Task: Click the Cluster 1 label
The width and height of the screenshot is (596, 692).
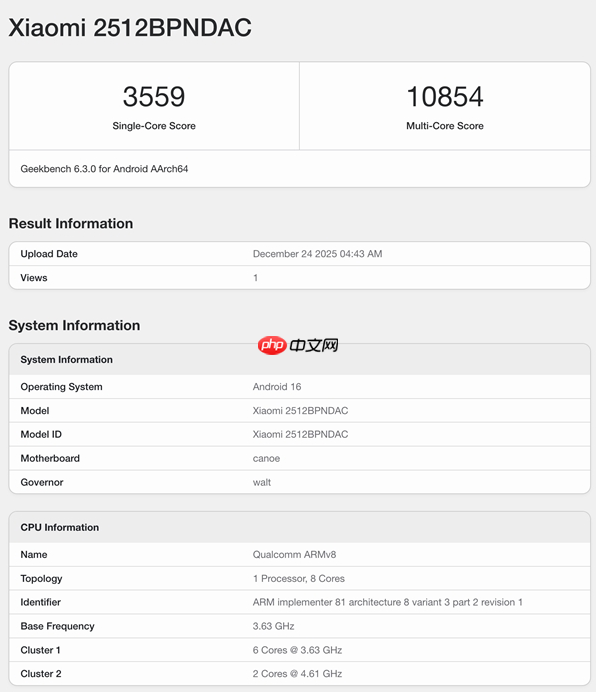Action: coord(40,650)
